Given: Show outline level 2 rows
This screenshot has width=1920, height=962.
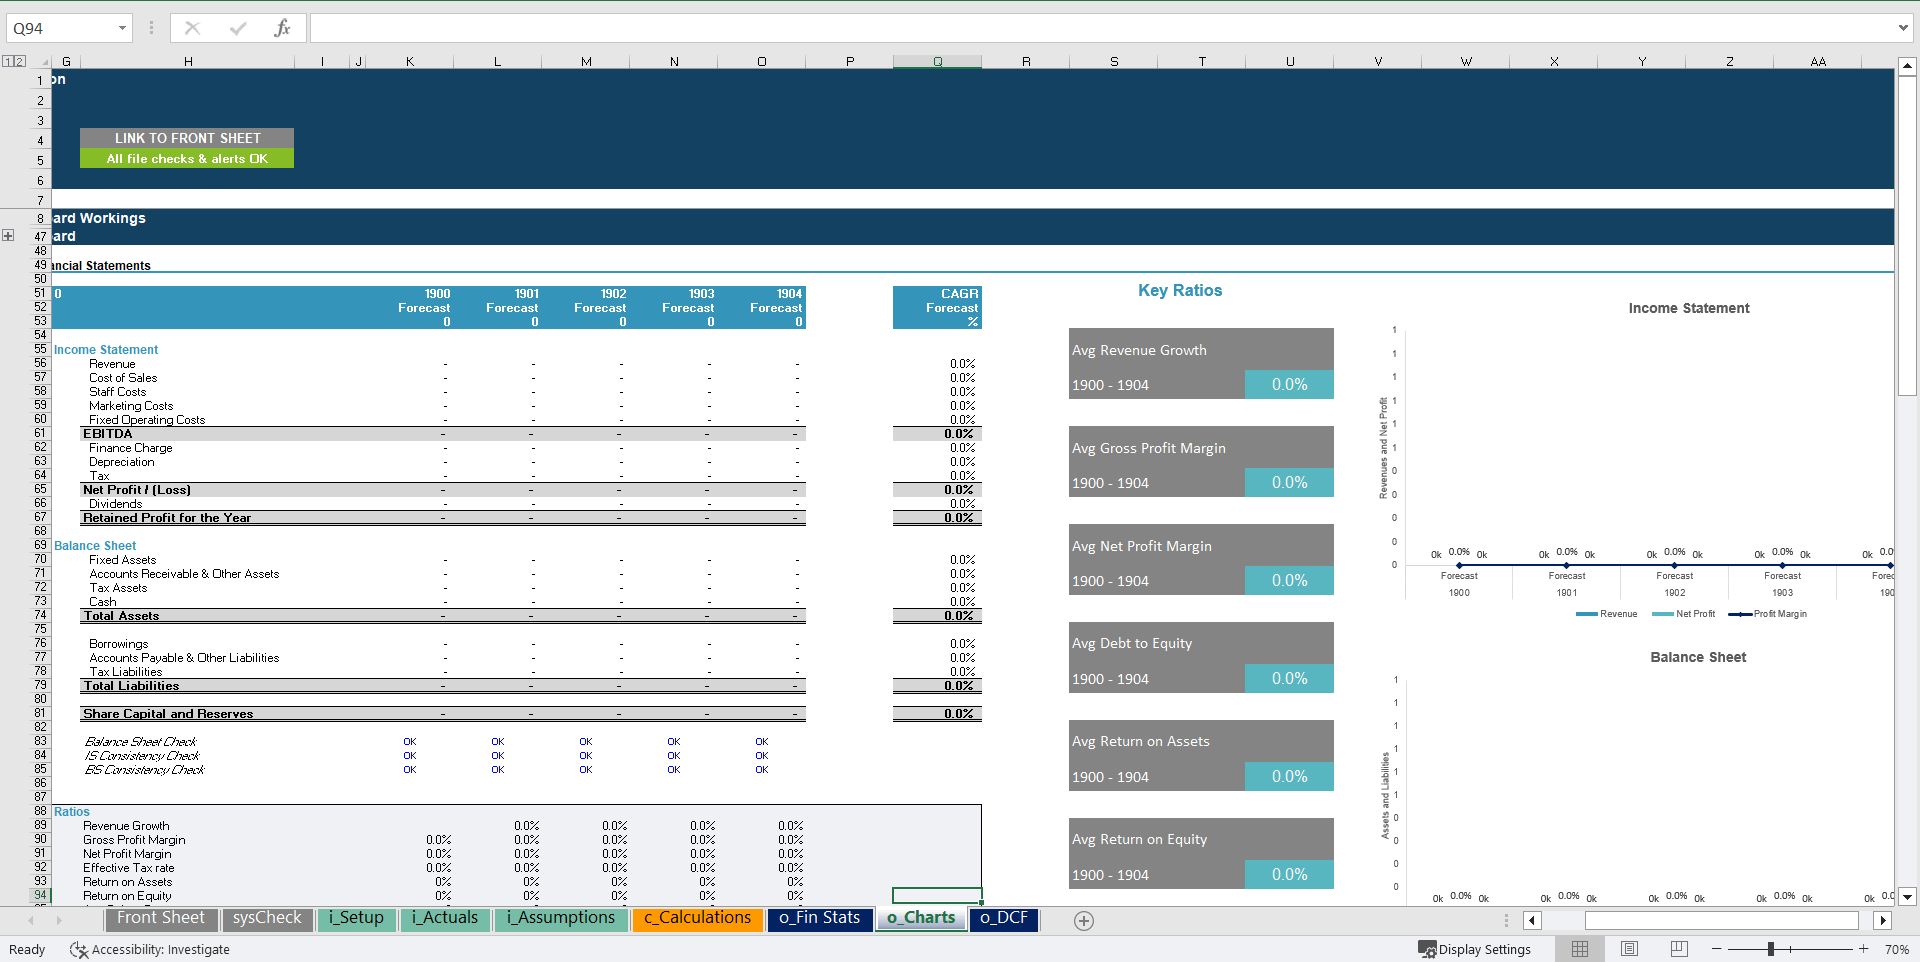Looking at the screenshot, I should coord(20,60).
